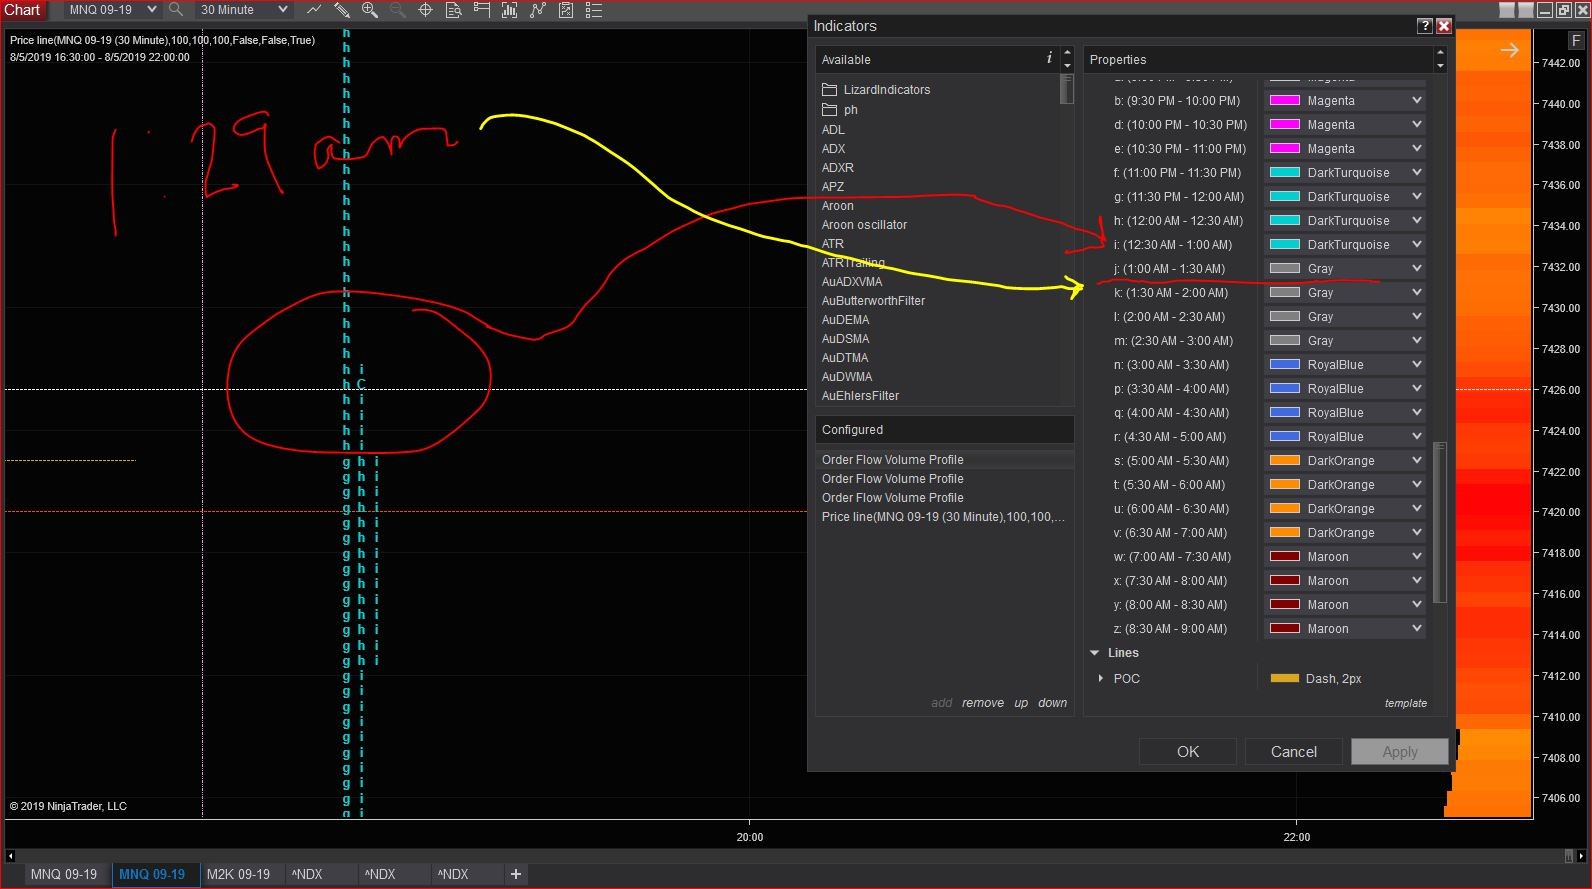Click the zoom in magnifier icon

point(369,10)
